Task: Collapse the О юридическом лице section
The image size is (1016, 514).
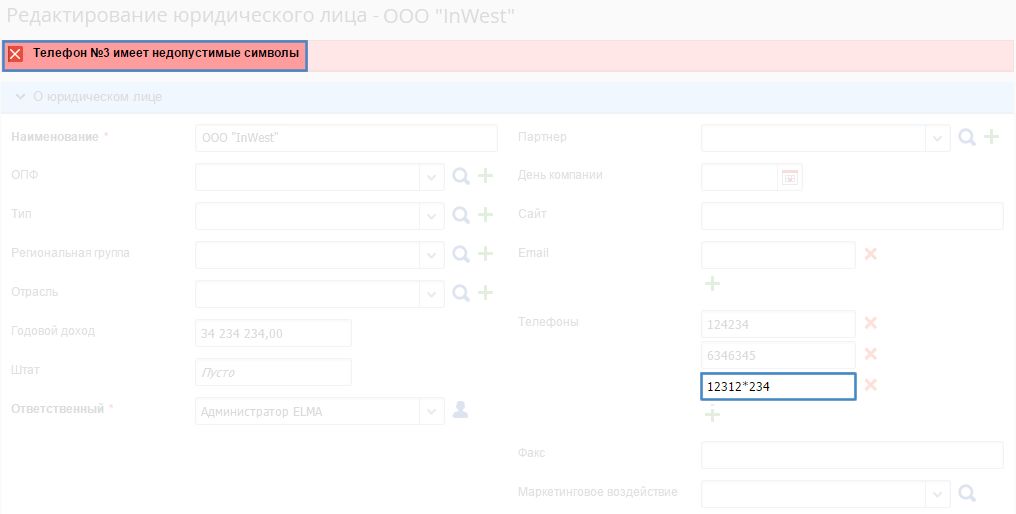Action: coord(20,97)
